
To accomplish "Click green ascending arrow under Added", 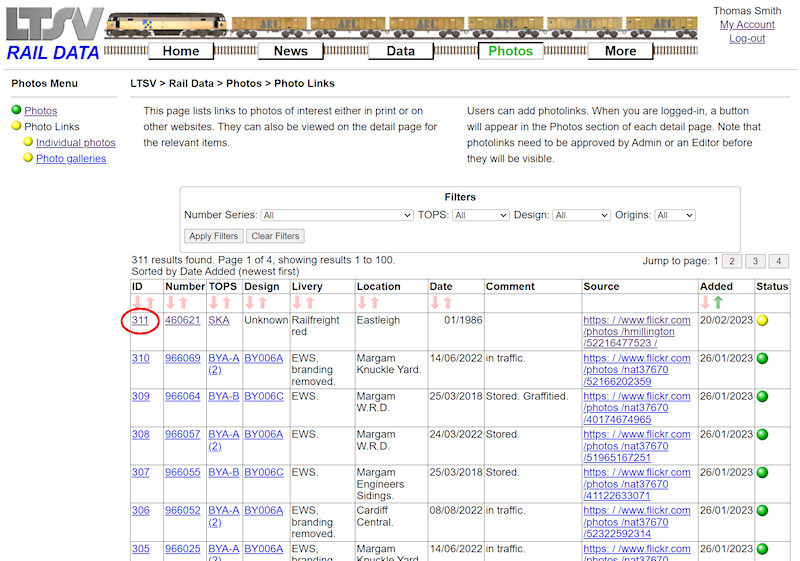I will pyautogui.click(x=718, y=302).
